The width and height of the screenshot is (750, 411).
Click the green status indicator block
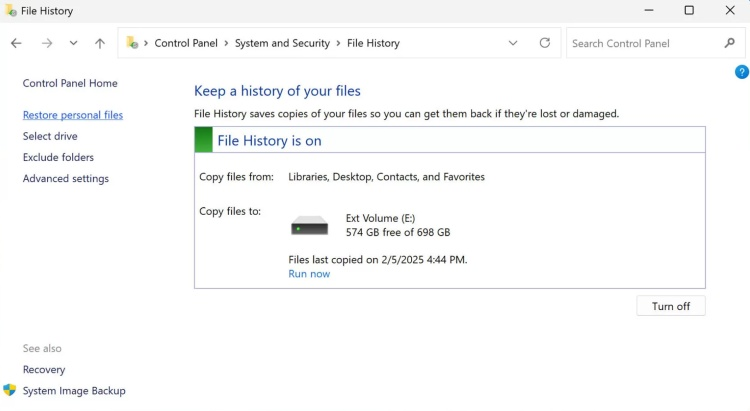coord(203,140)
